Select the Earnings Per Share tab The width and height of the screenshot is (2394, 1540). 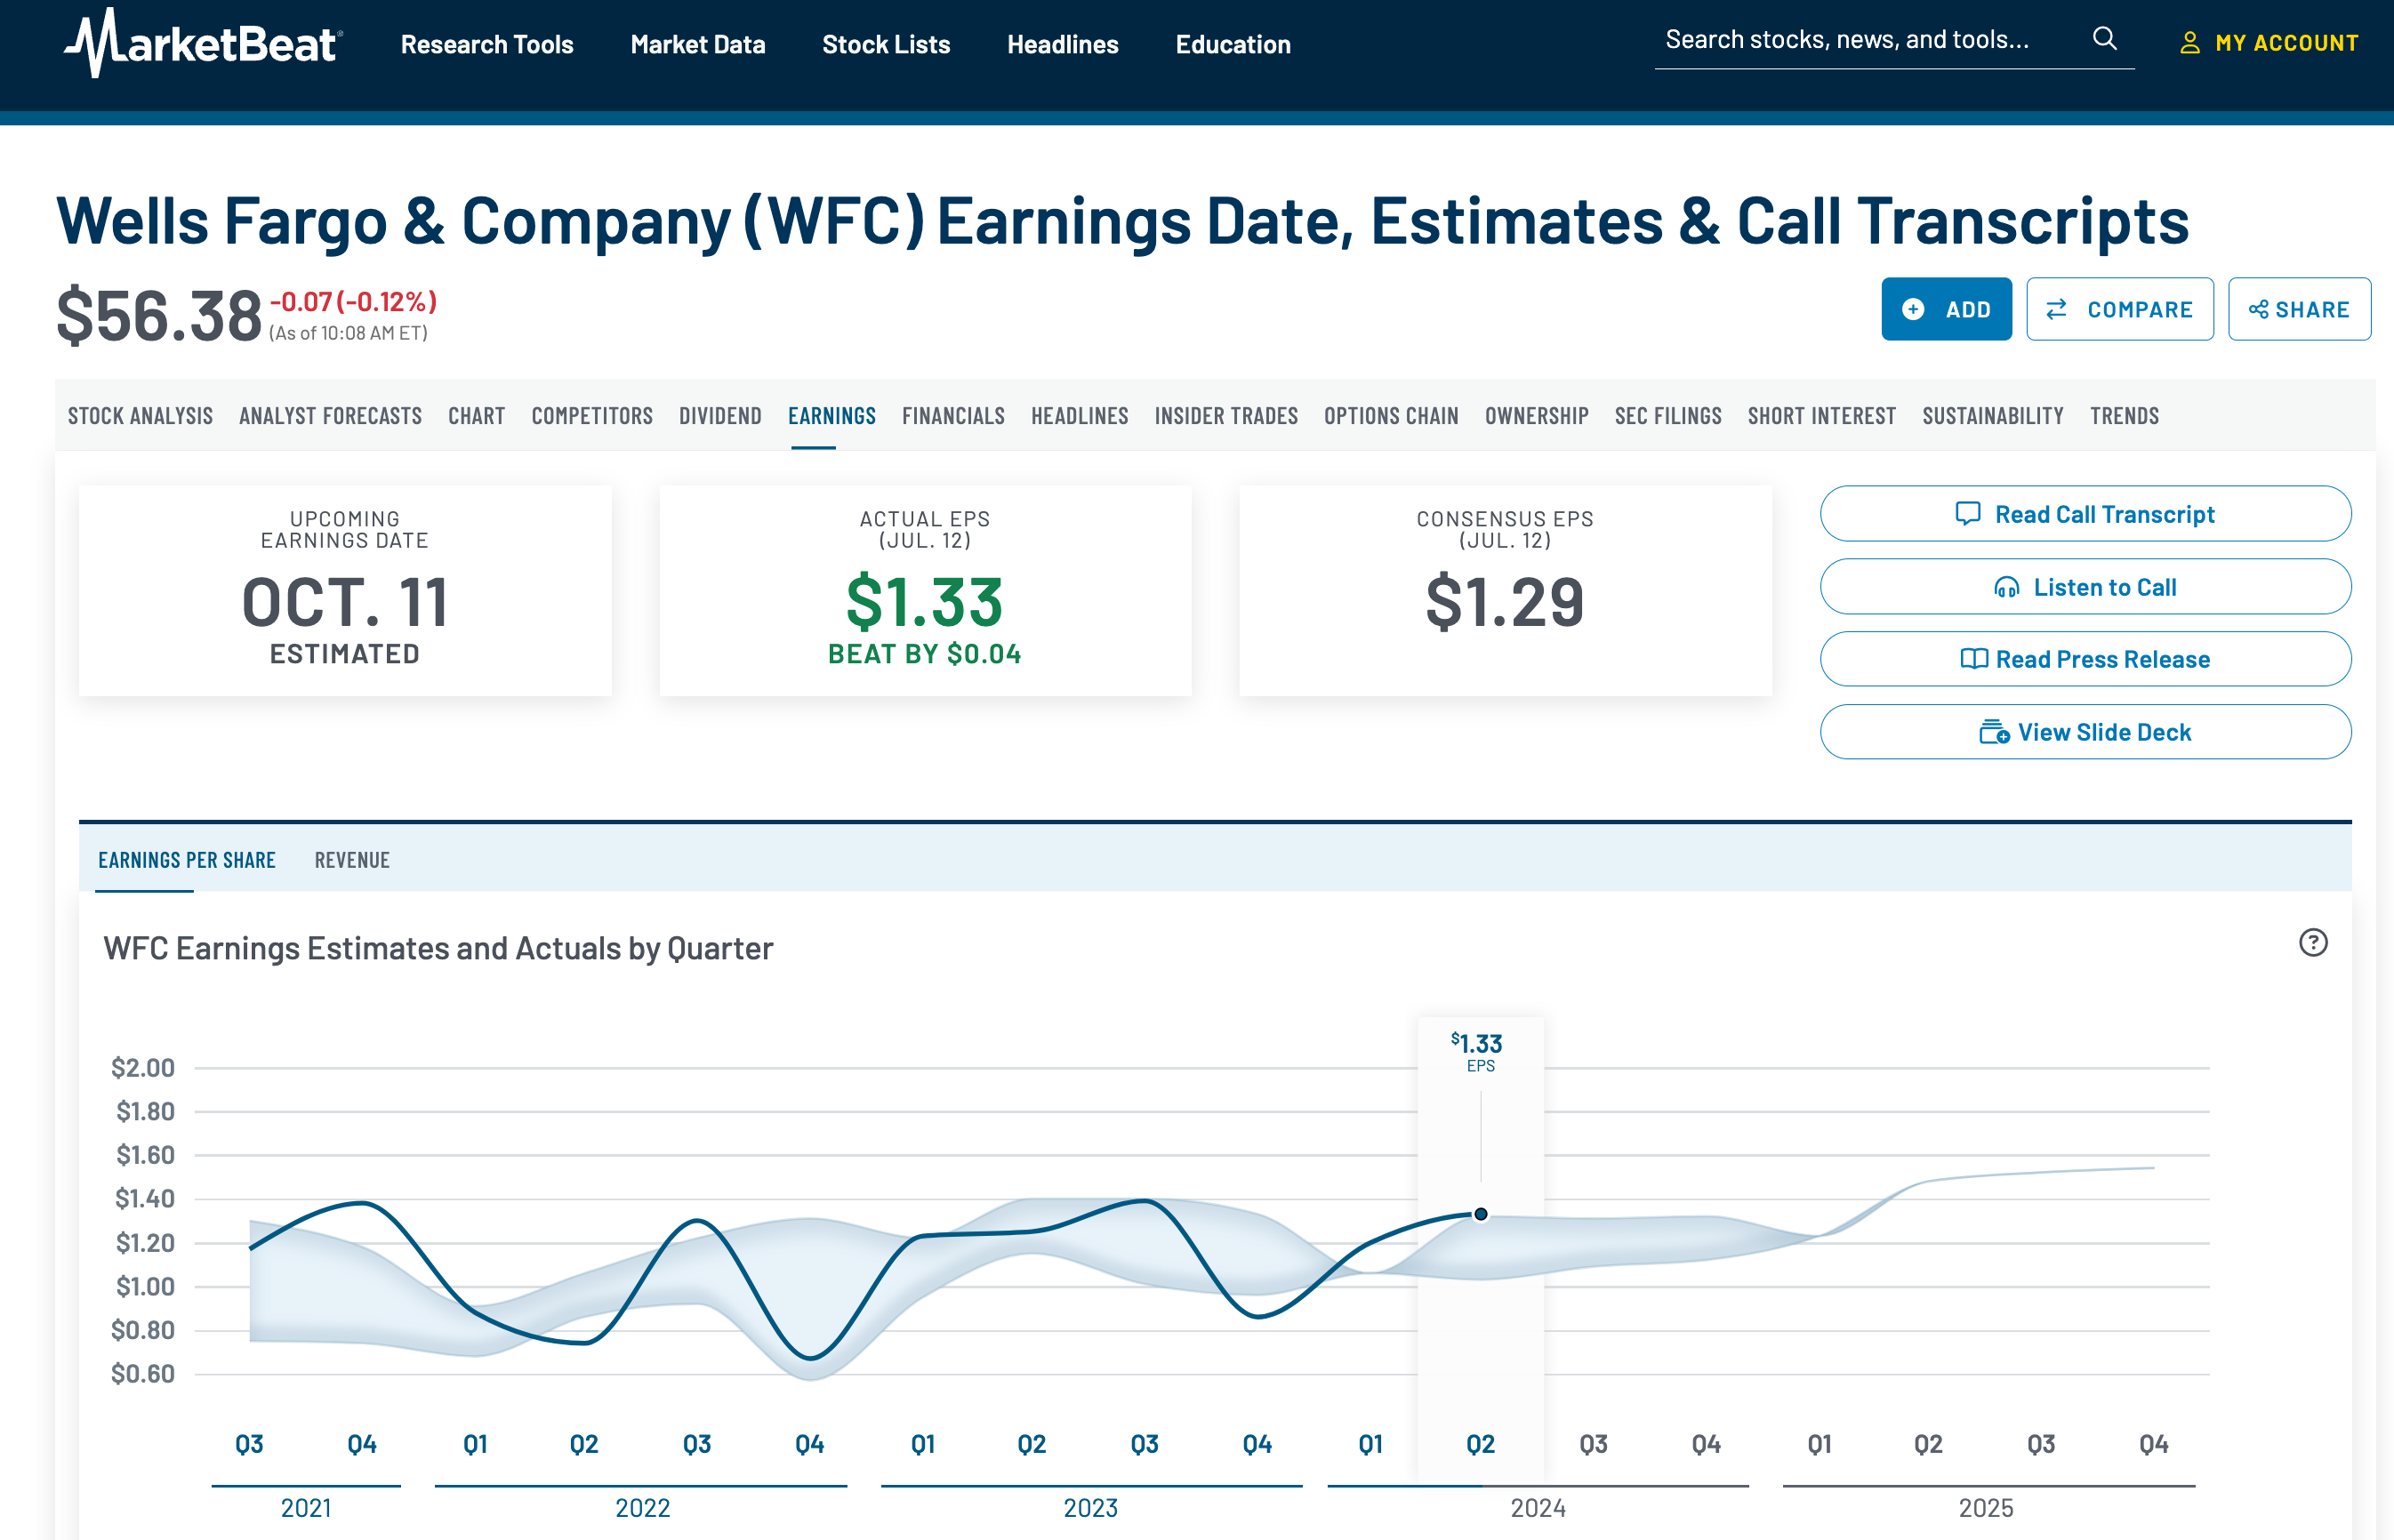pyautogui.click(x=187, y=860)
